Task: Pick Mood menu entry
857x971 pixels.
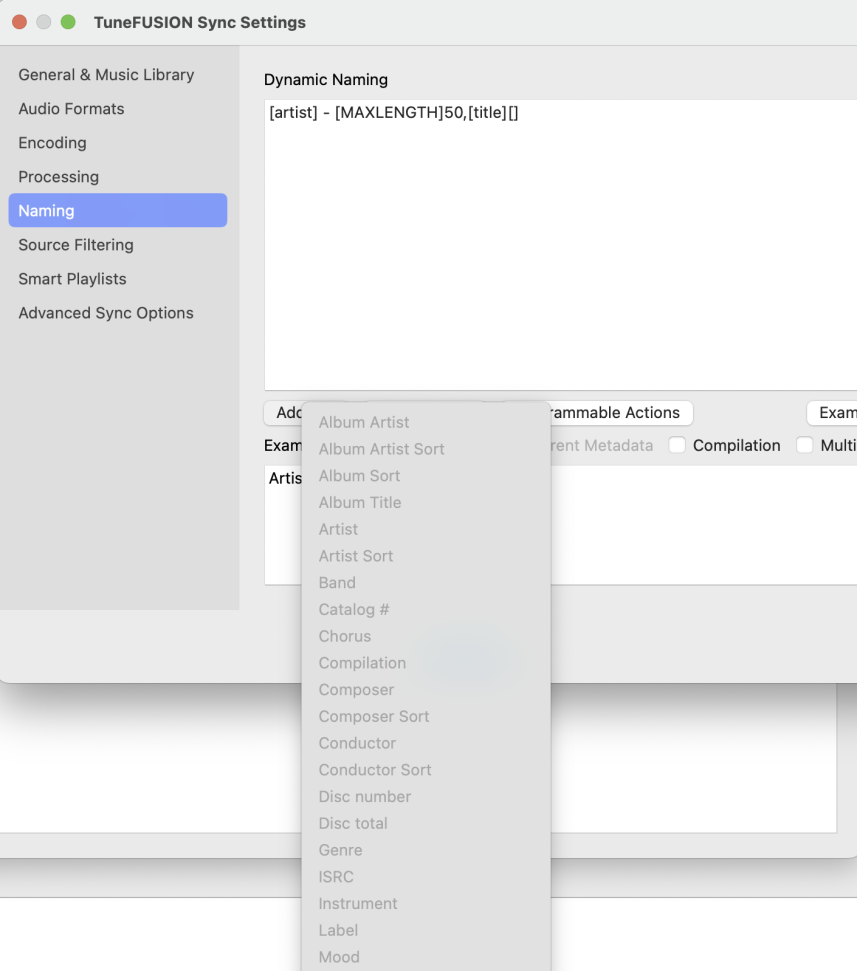Action: coord(426,957)
